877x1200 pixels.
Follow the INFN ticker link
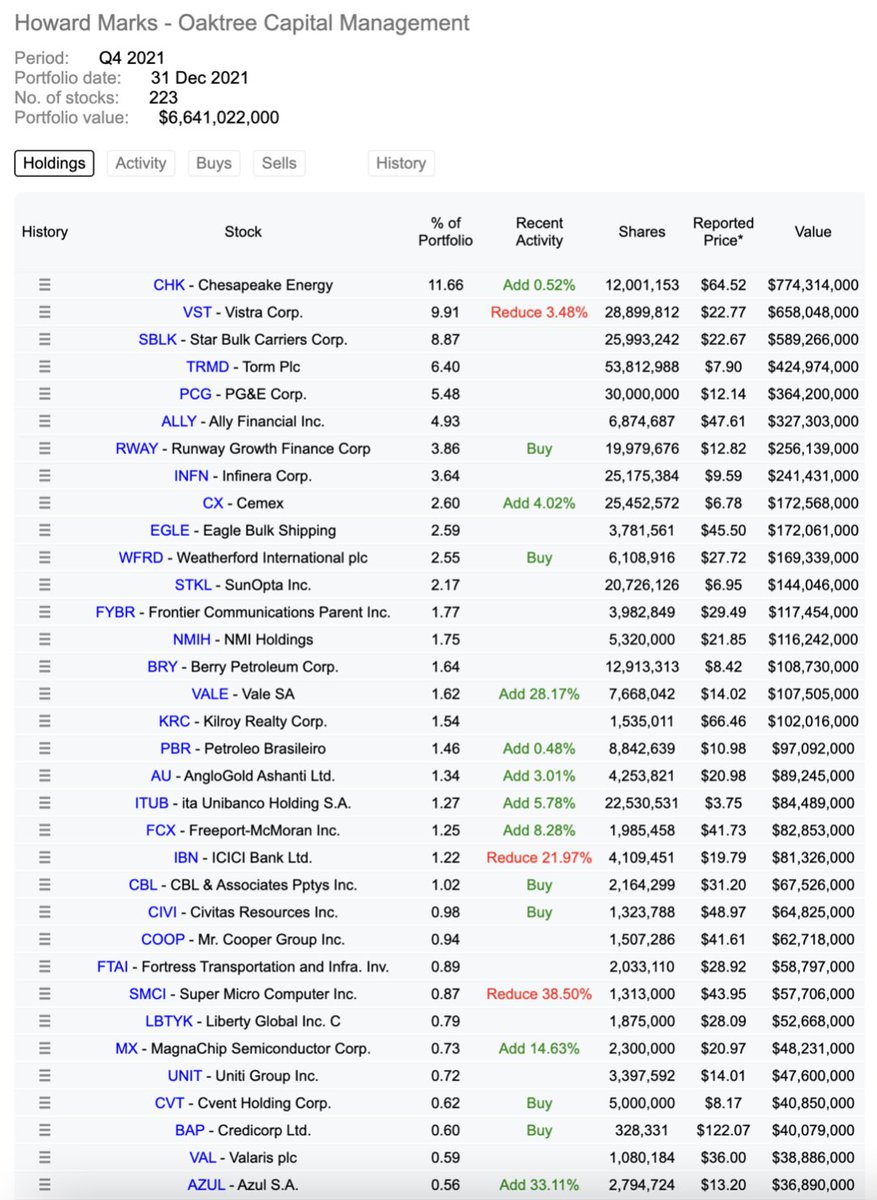(191, 476)
